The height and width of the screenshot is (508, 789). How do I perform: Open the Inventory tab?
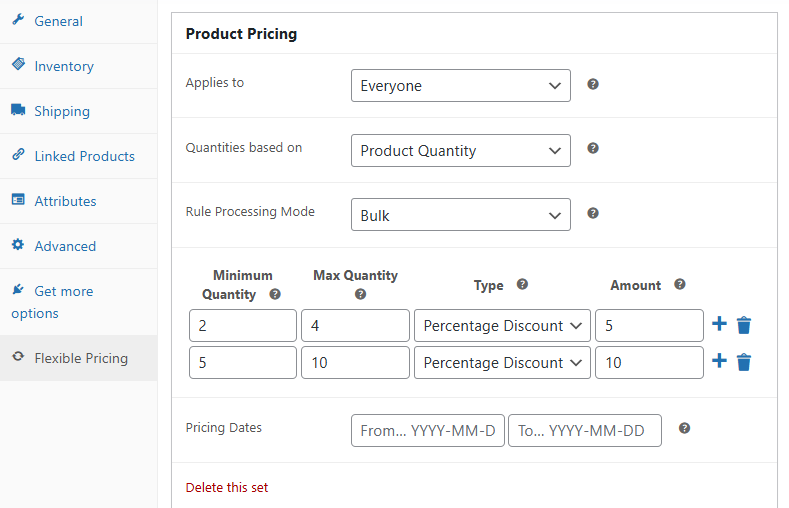tap(78, 66)
